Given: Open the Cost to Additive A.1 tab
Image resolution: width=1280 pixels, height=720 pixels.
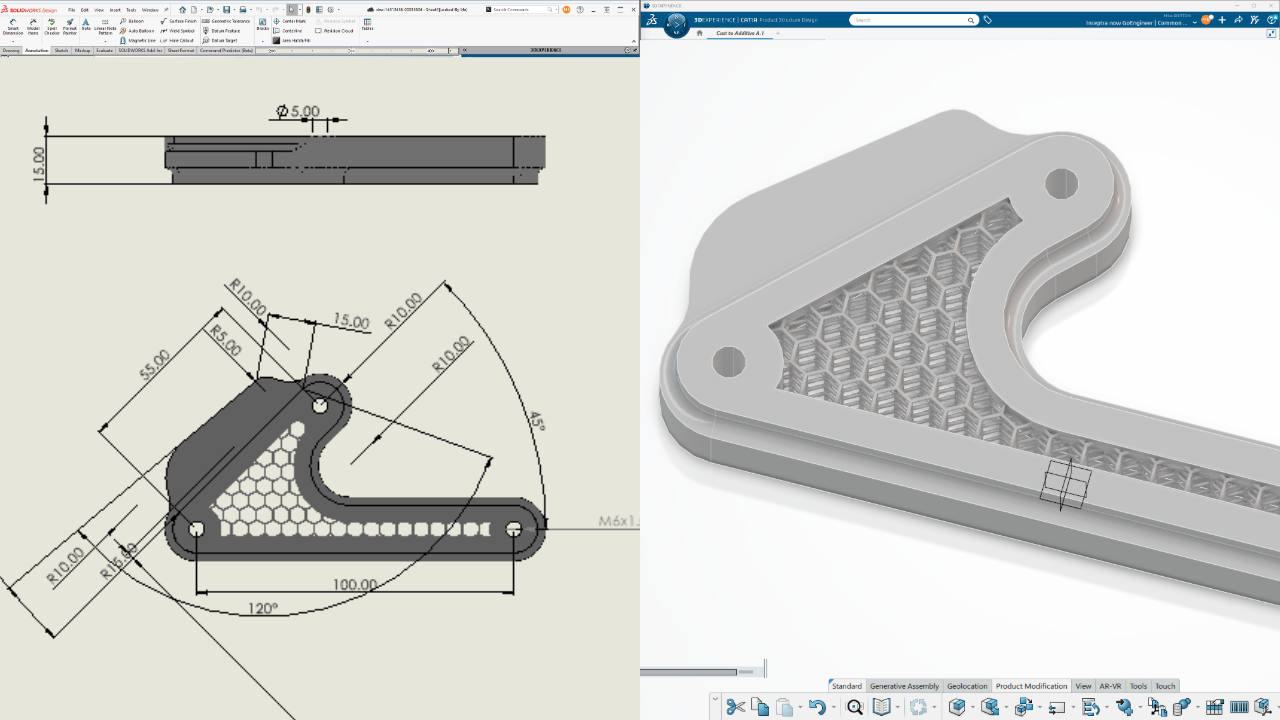Looking at the screenshot, I should point(740,33).
